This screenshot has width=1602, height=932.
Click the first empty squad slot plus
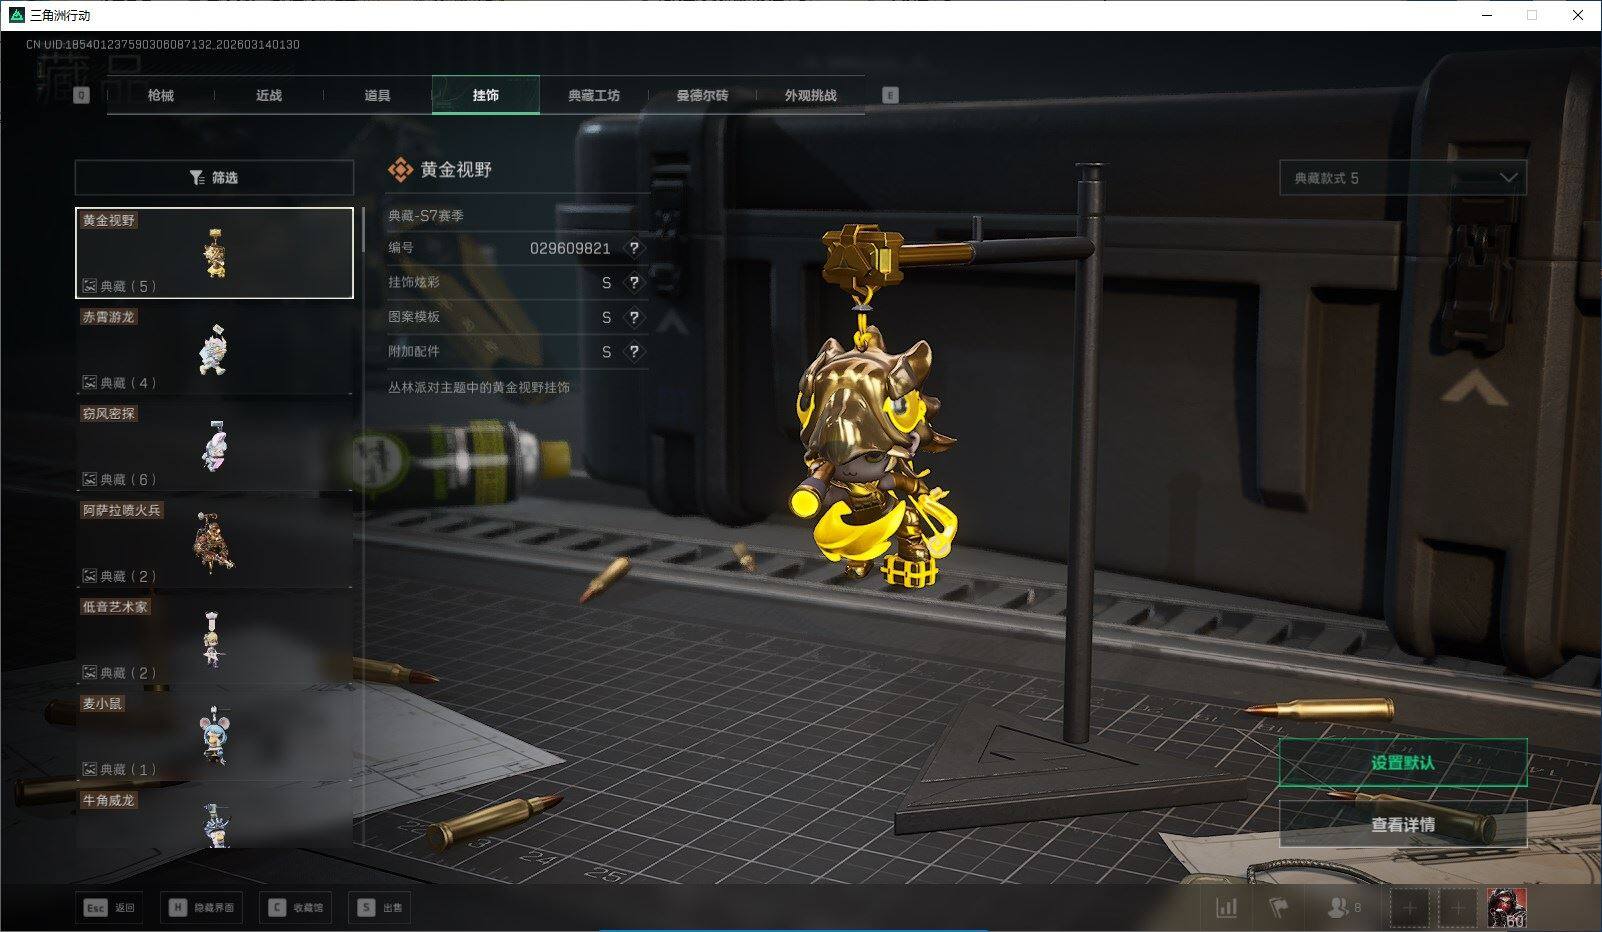pos(1409,908)
